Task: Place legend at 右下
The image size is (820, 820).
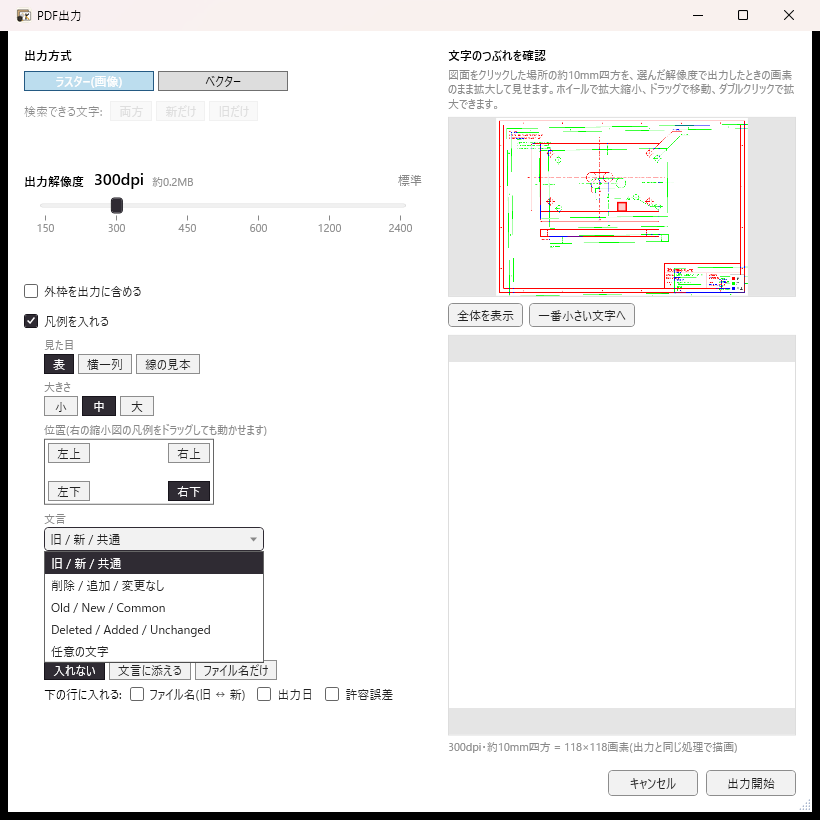Action: pyautogui.click(x=189, y=491)
